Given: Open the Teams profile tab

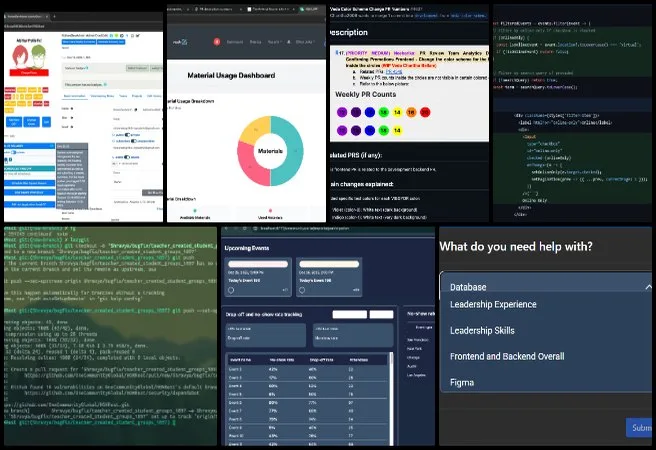Looking at the screenshot, I should (x=123, y=96).
